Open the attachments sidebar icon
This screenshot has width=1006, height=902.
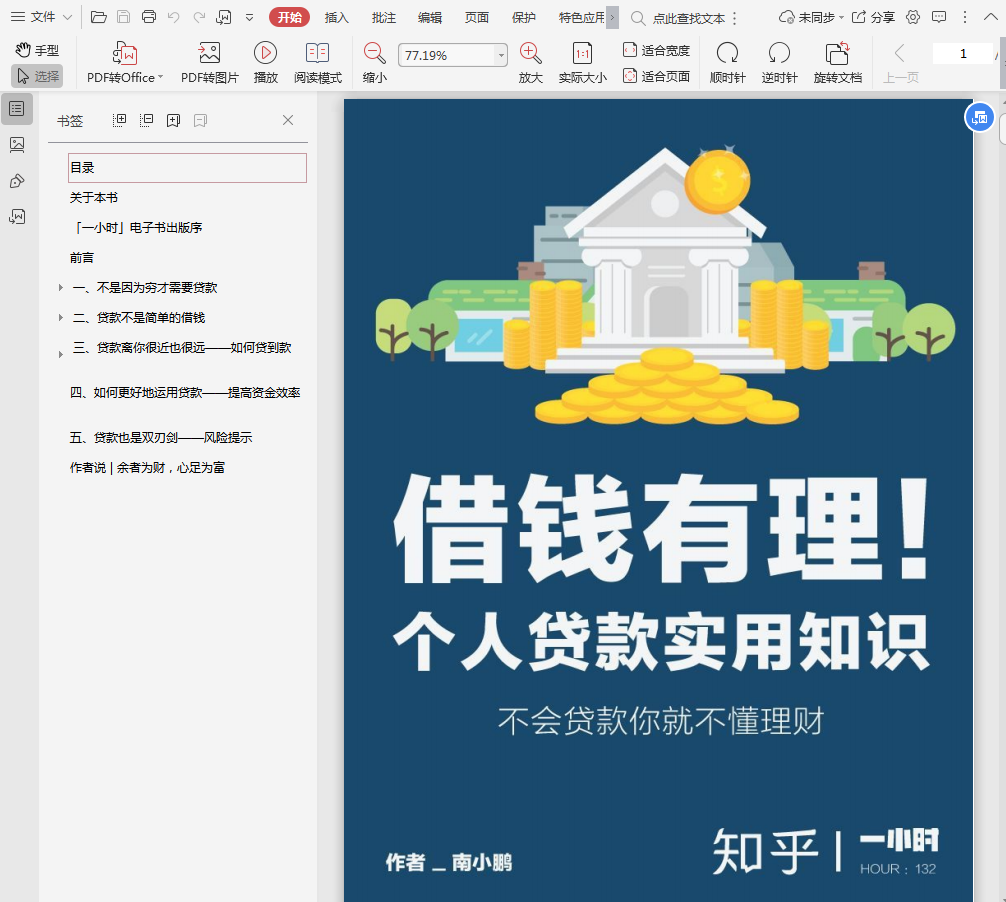tap(17, 217)
